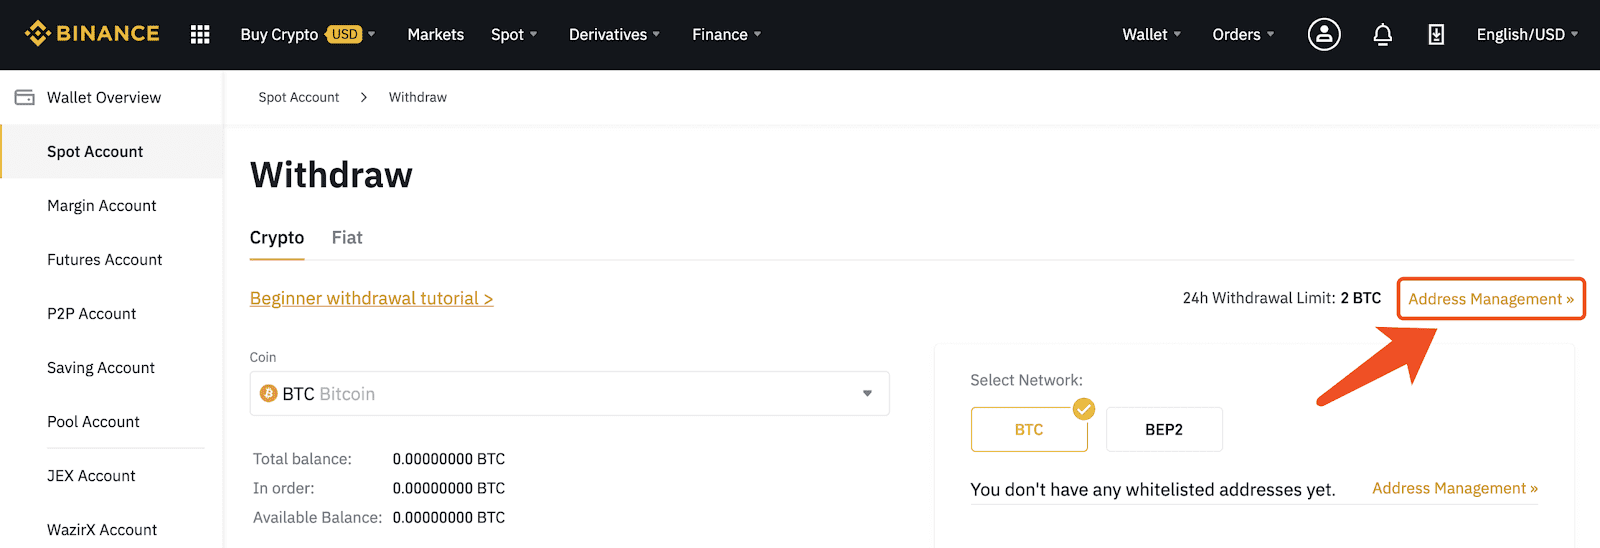The width and height of the screenshot is (1600, 548).
Task: Click the Wallet Overview card icon
Action: (x=24, y=97)
